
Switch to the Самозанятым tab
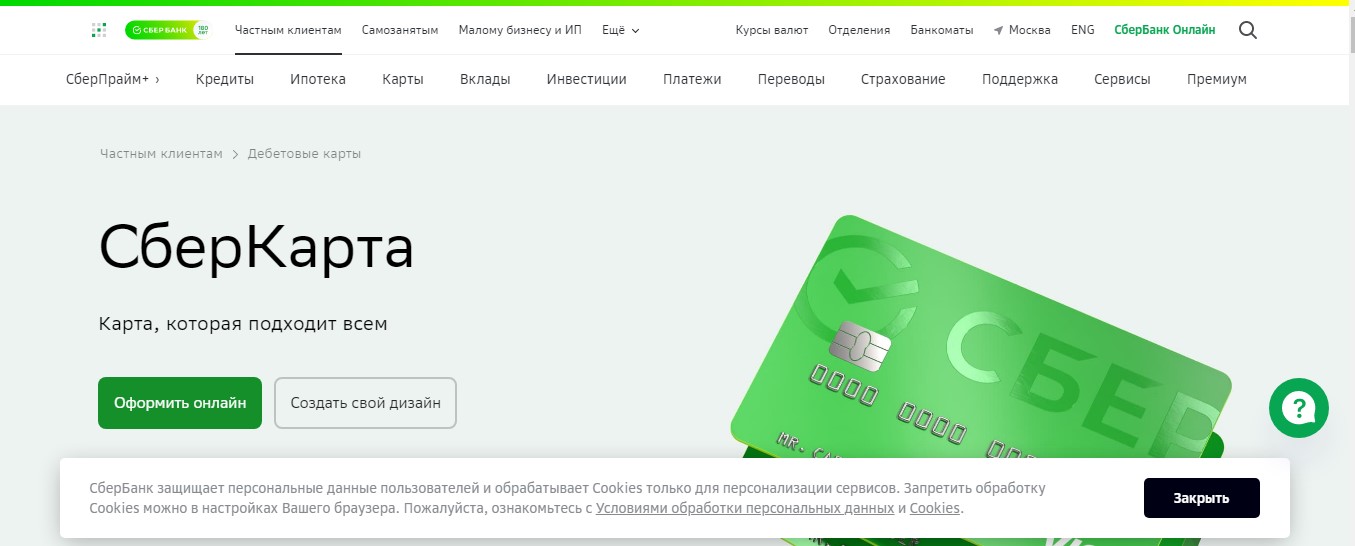[x=400, y=30]
